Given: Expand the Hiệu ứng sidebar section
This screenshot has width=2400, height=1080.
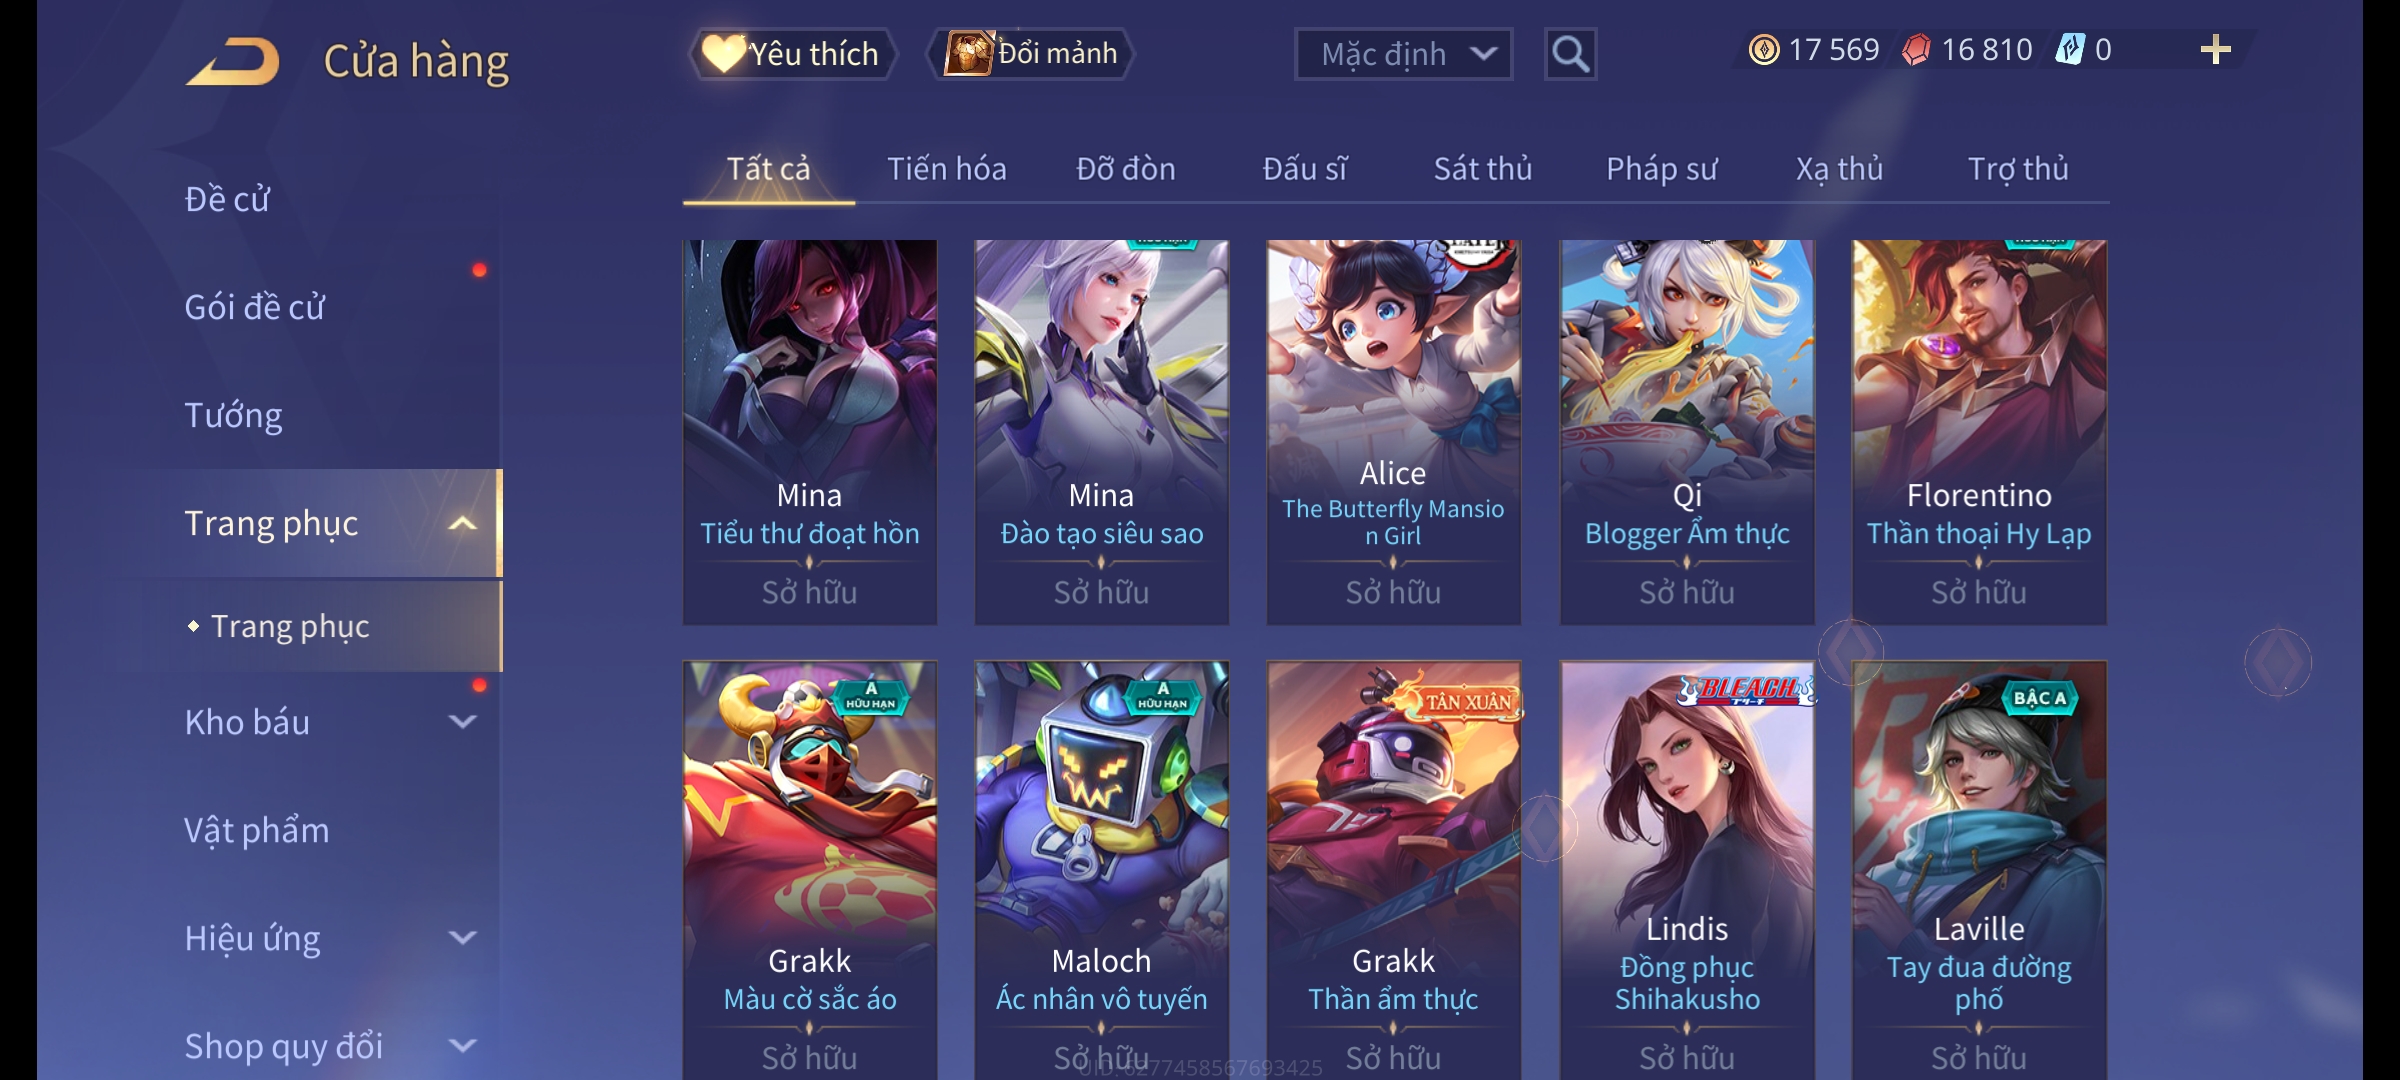Looking at the screenshot, I should 462,938.
